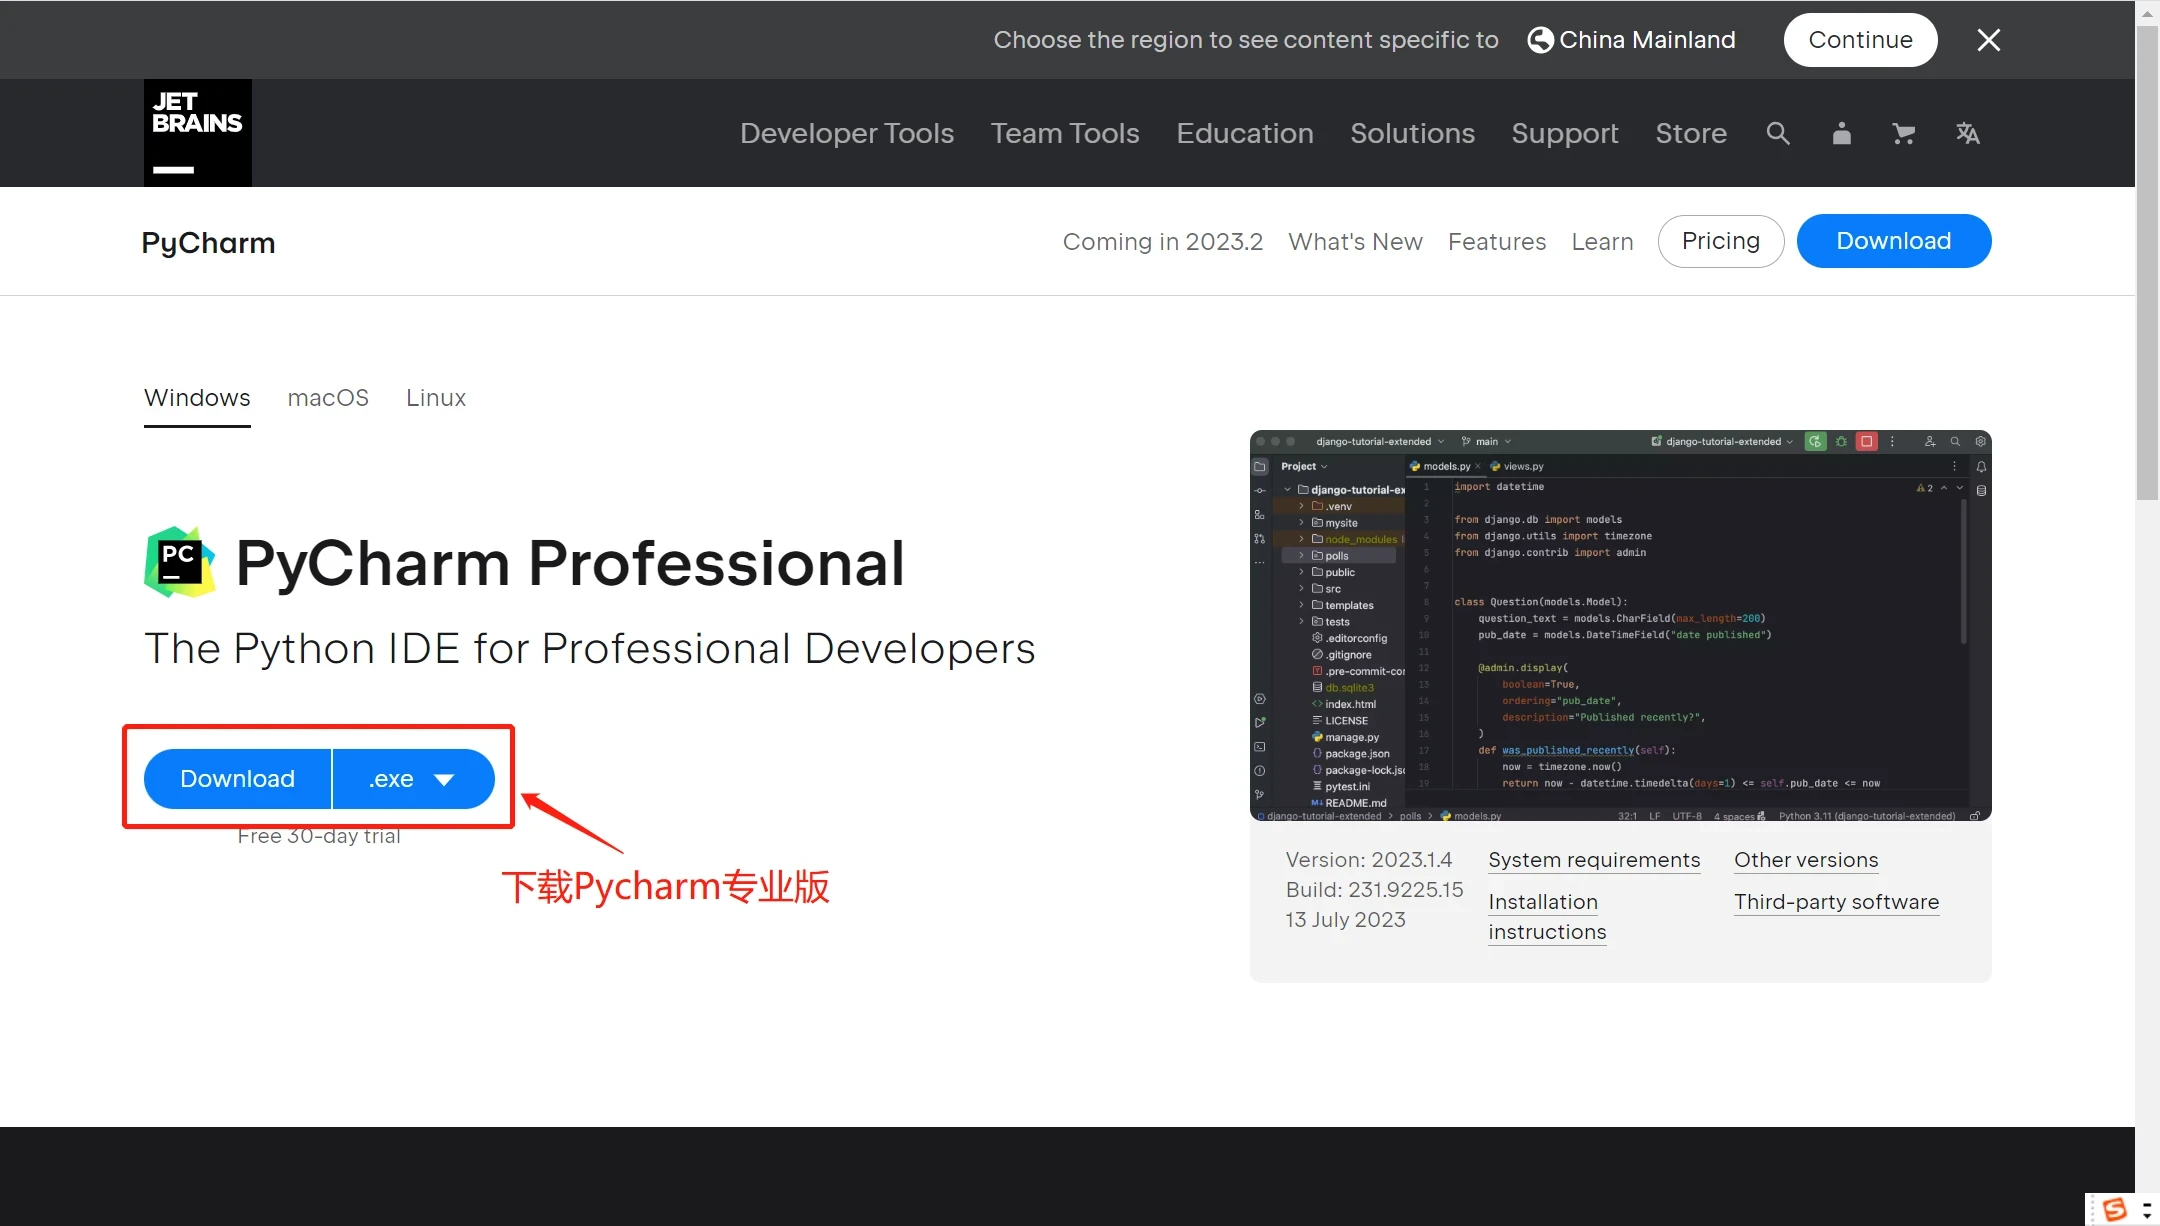Click the Linux tab toggle
2160x1226 pixels.
(x=436, y=396)
